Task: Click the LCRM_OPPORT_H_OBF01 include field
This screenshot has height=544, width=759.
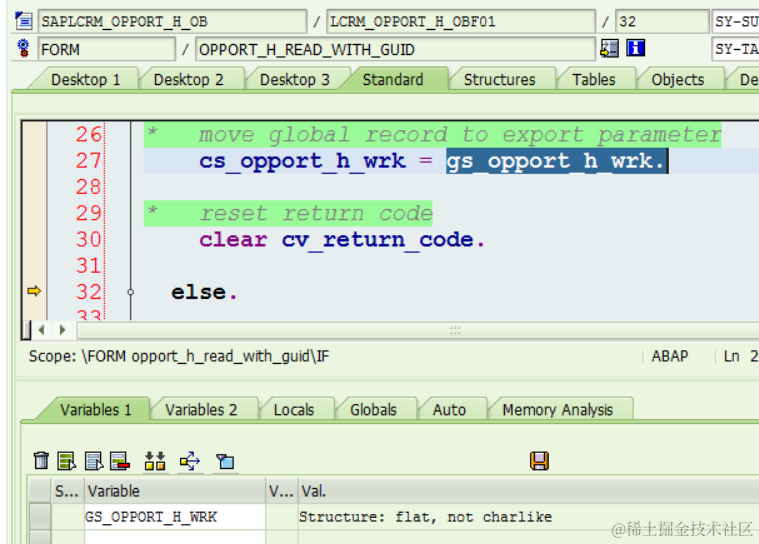Action: pos(461,21)
